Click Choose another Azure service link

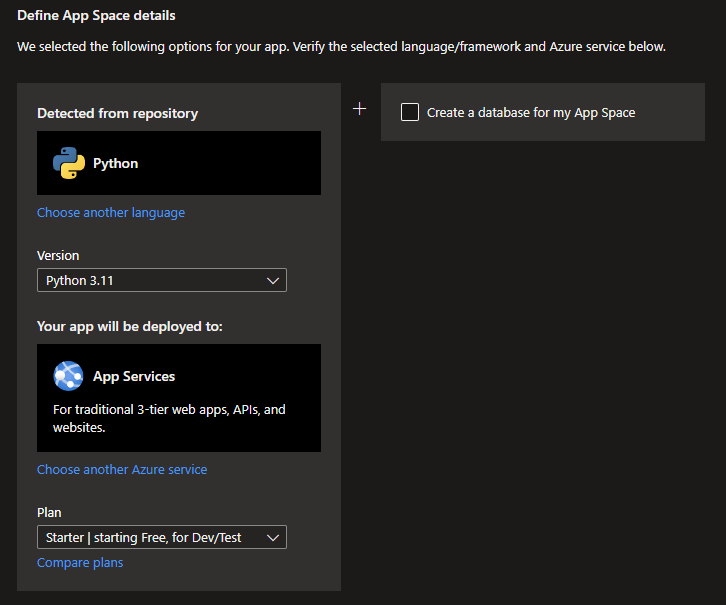tap(122, 469)
